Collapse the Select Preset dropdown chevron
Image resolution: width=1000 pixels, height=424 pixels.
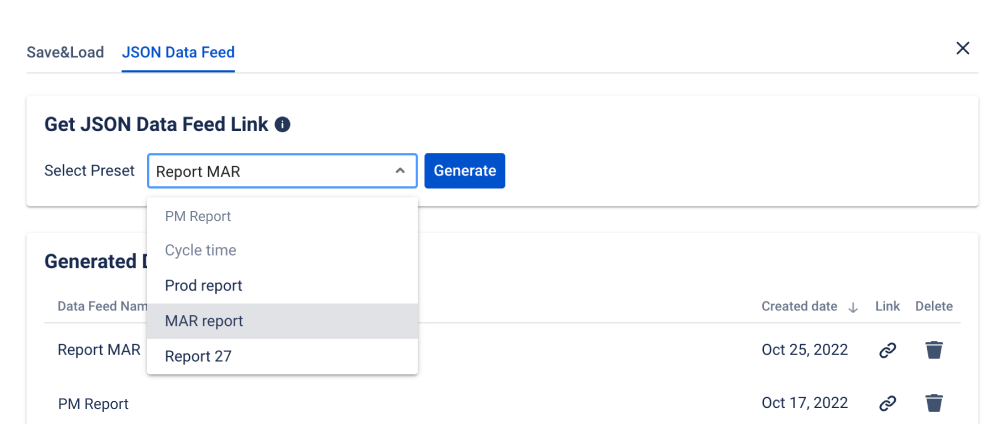point(400,171)
